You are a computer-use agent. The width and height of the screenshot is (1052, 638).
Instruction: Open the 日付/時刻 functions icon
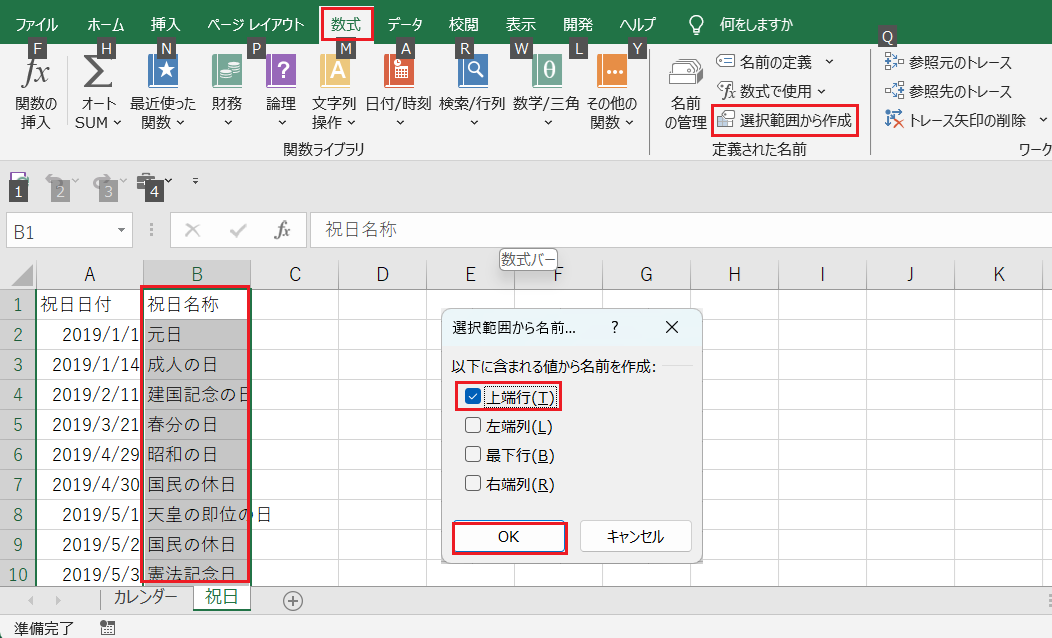point(398,75)
